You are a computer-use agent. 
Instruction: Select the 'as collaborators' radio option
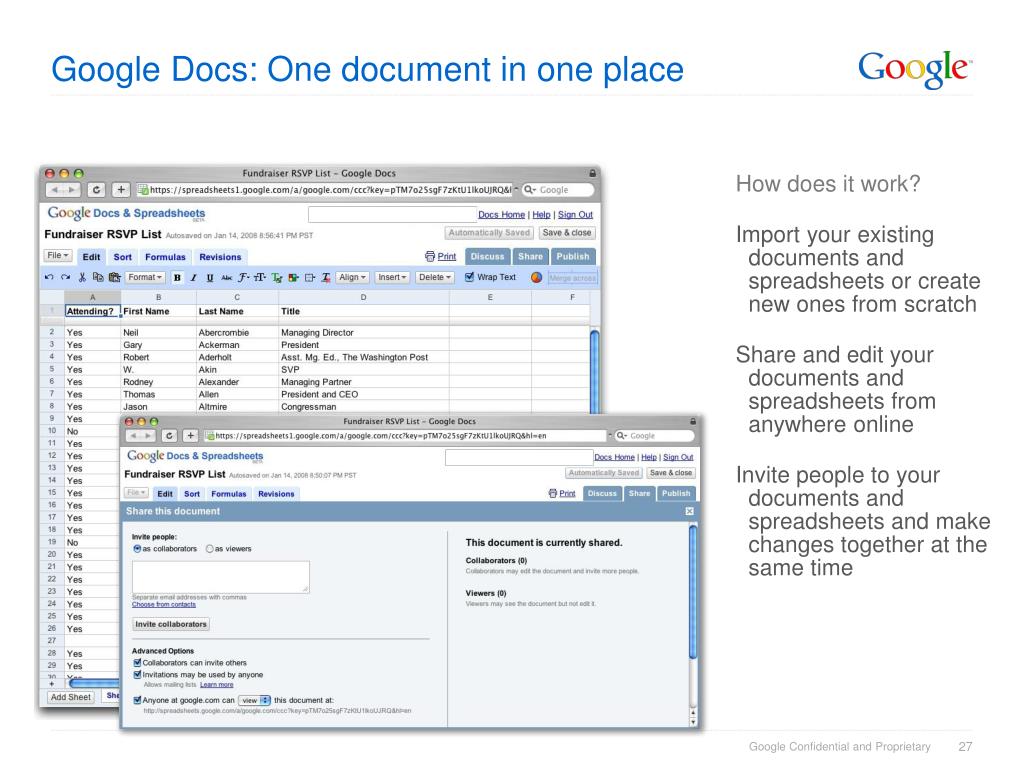pos(137,549)
